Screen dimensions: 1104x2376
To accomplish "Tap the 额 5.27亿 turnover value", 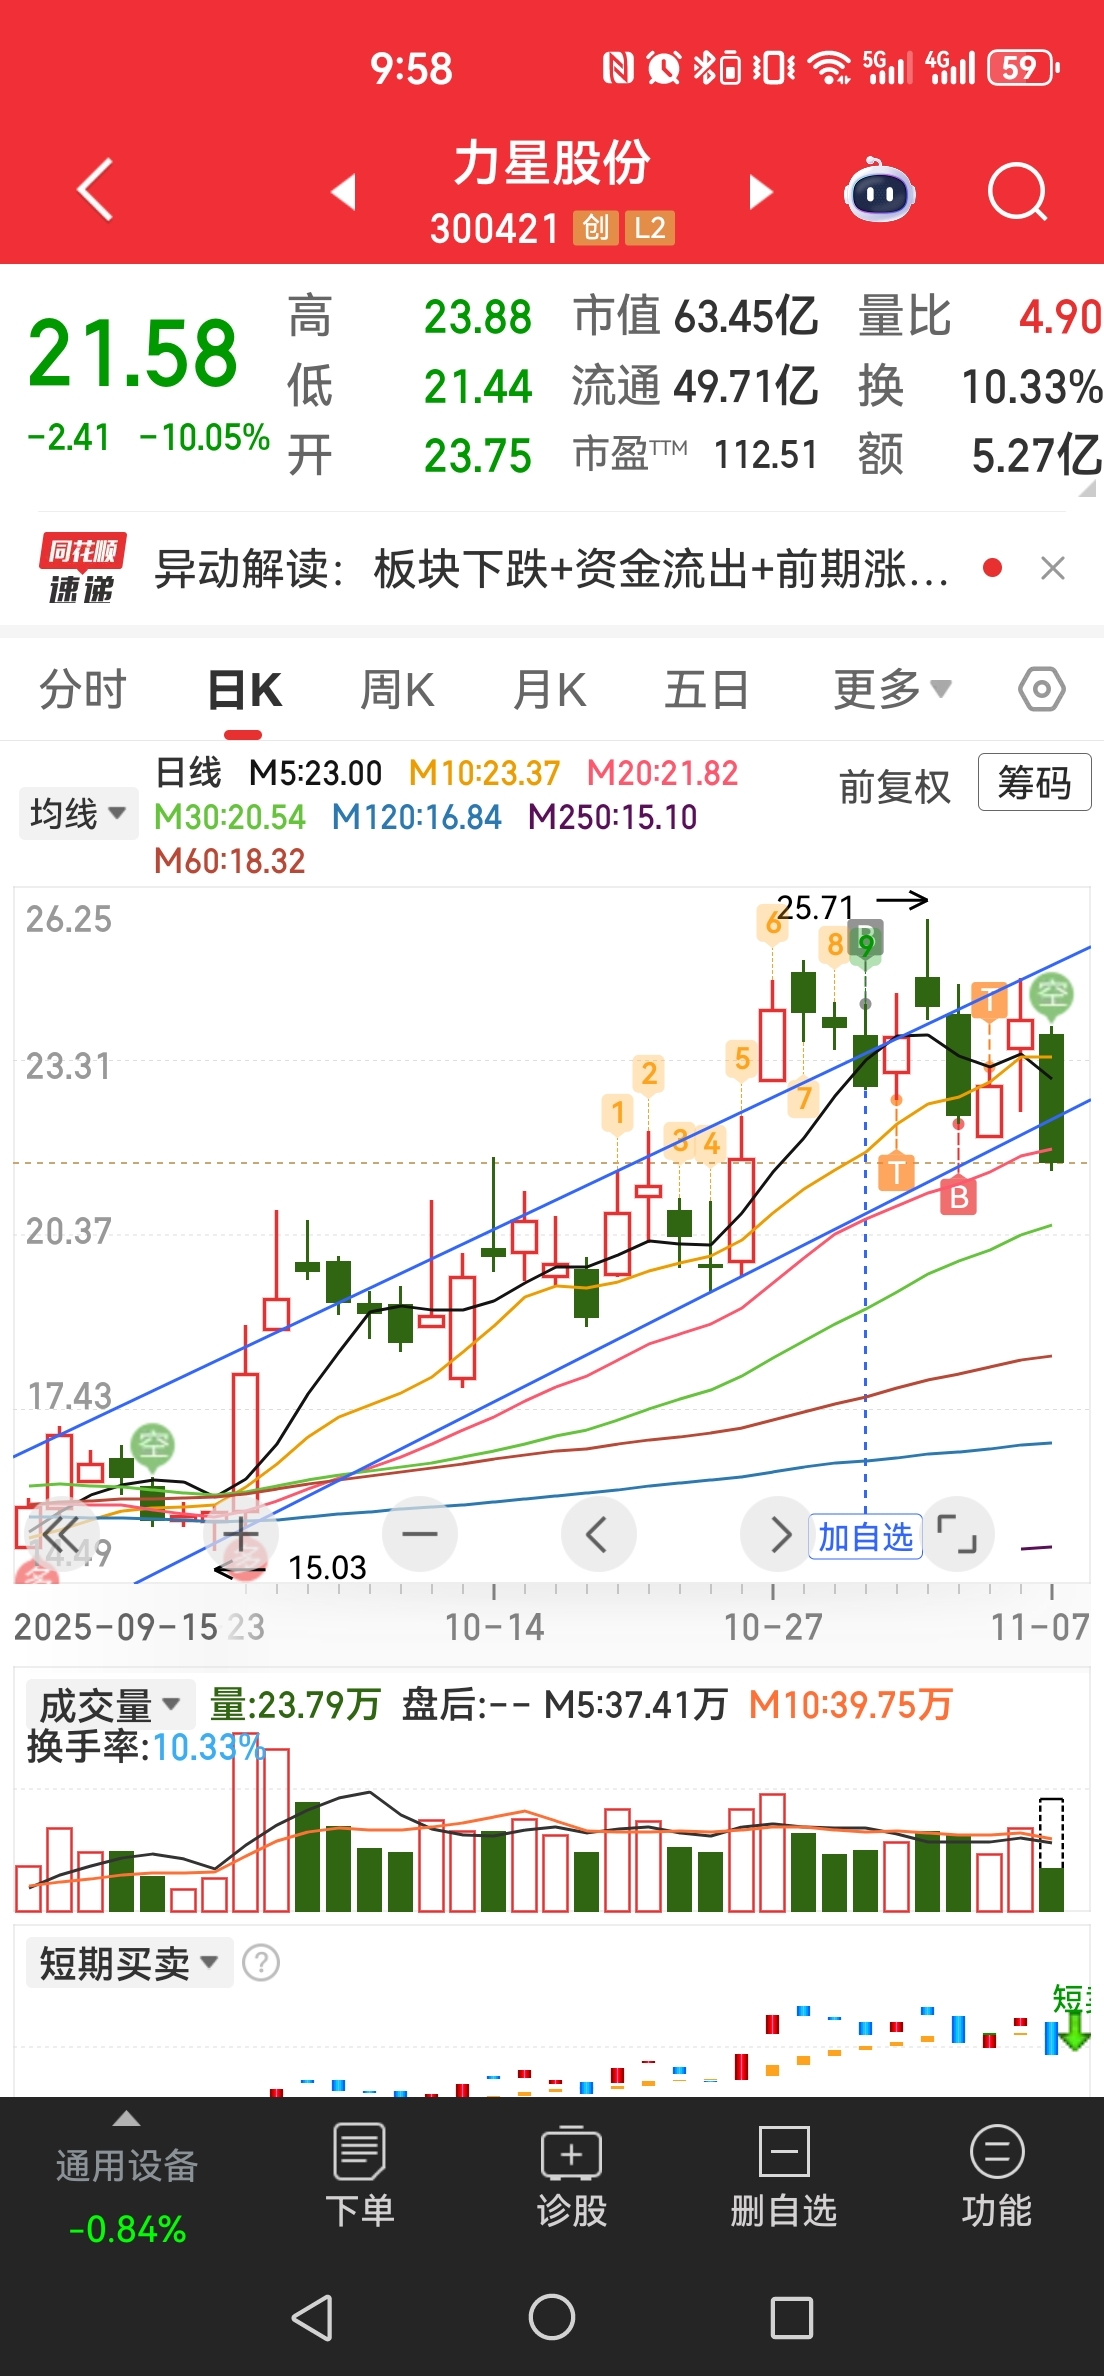I will pos(980,455).
